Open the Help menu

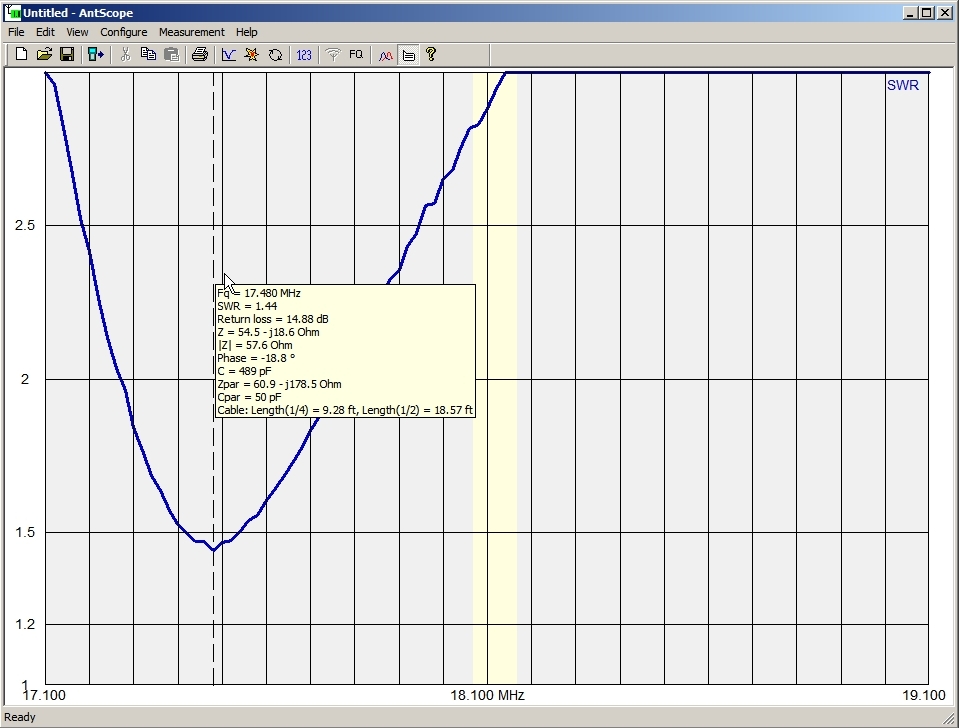[x=246, y=32]
